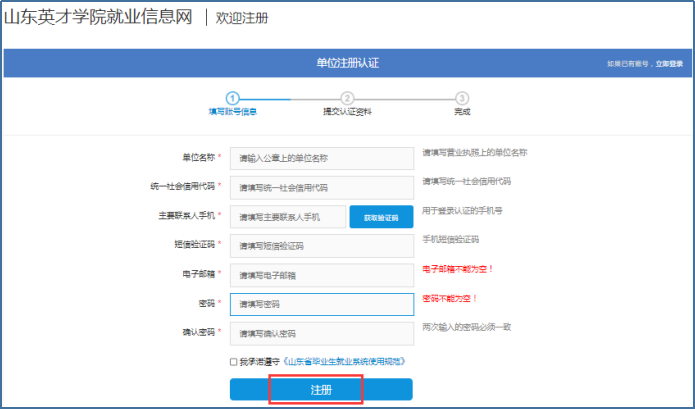The width and height of the screenshot is (695, 409).
Task: Select the 确认密码 confirm password field
Action: 321,333
